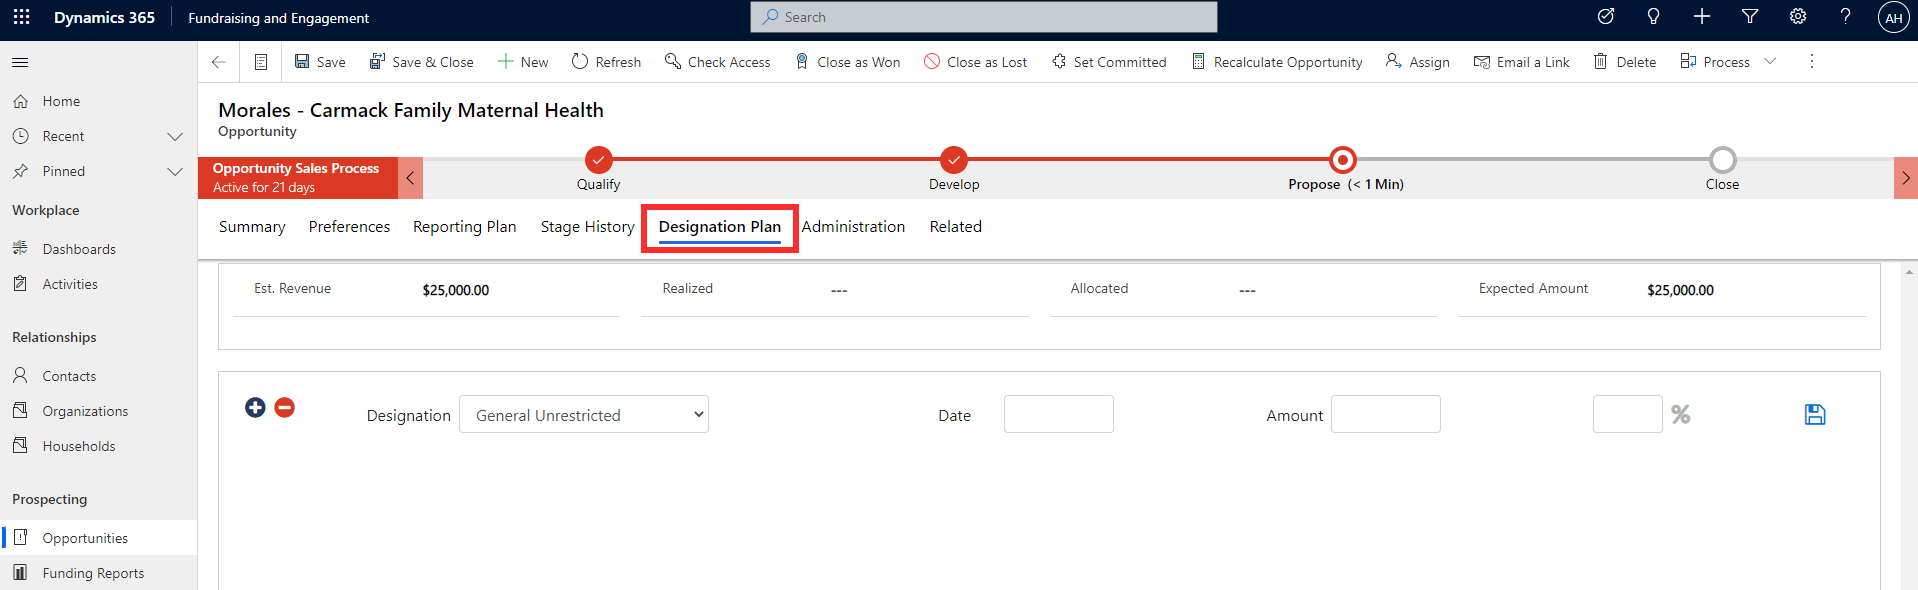Open the Designation dropdown General Unrestricted

(584, 414)
